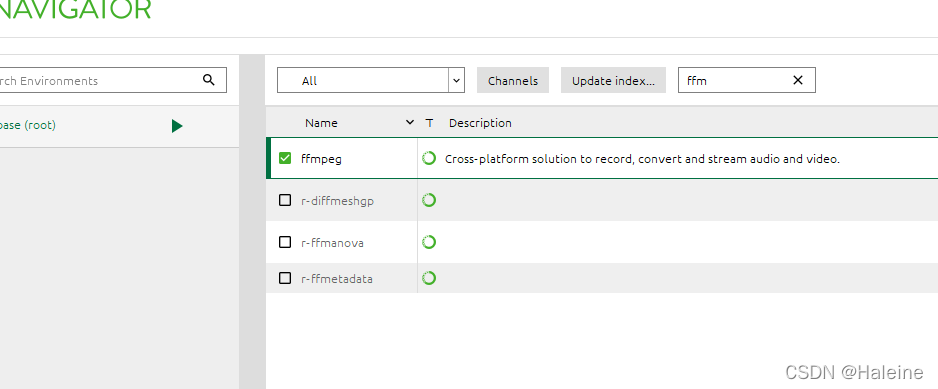Click the T column header

pyautogui.click(x=429, y=123)
